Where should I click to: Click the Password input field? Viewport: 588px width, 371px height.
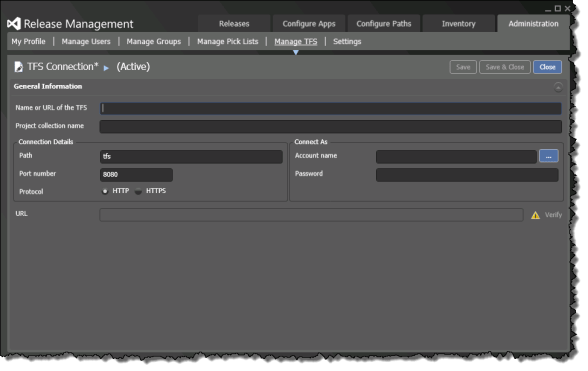(467, 174)
